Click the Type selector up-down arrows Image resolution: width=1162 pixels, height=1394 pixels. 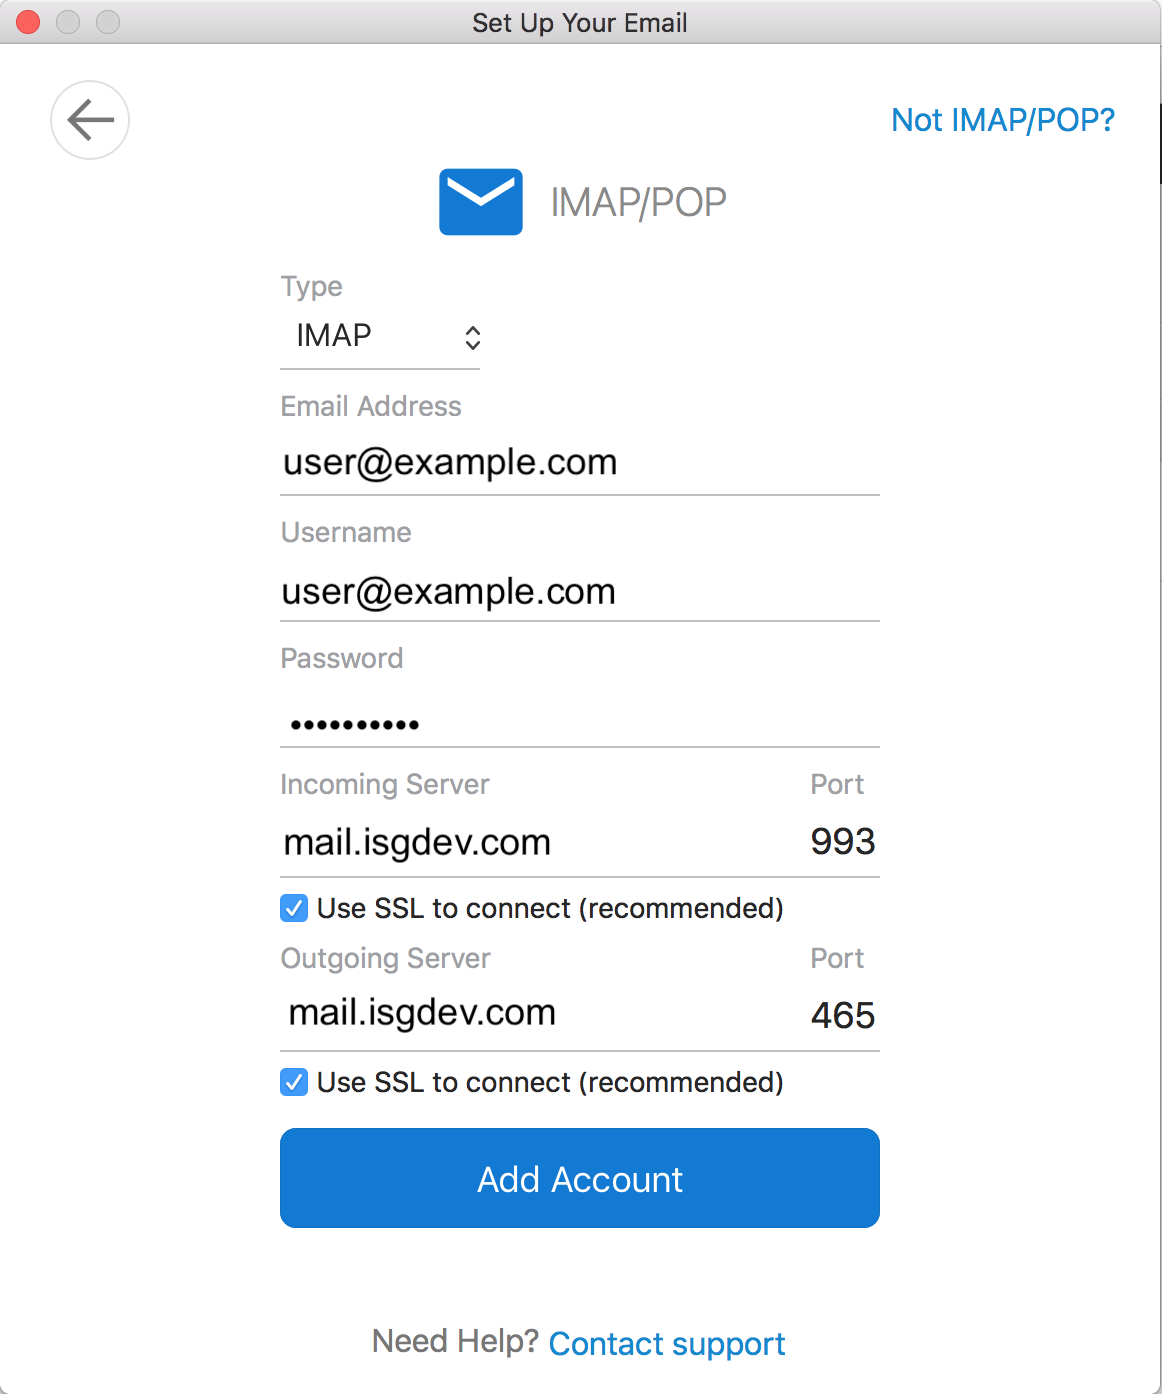(473, 338)
